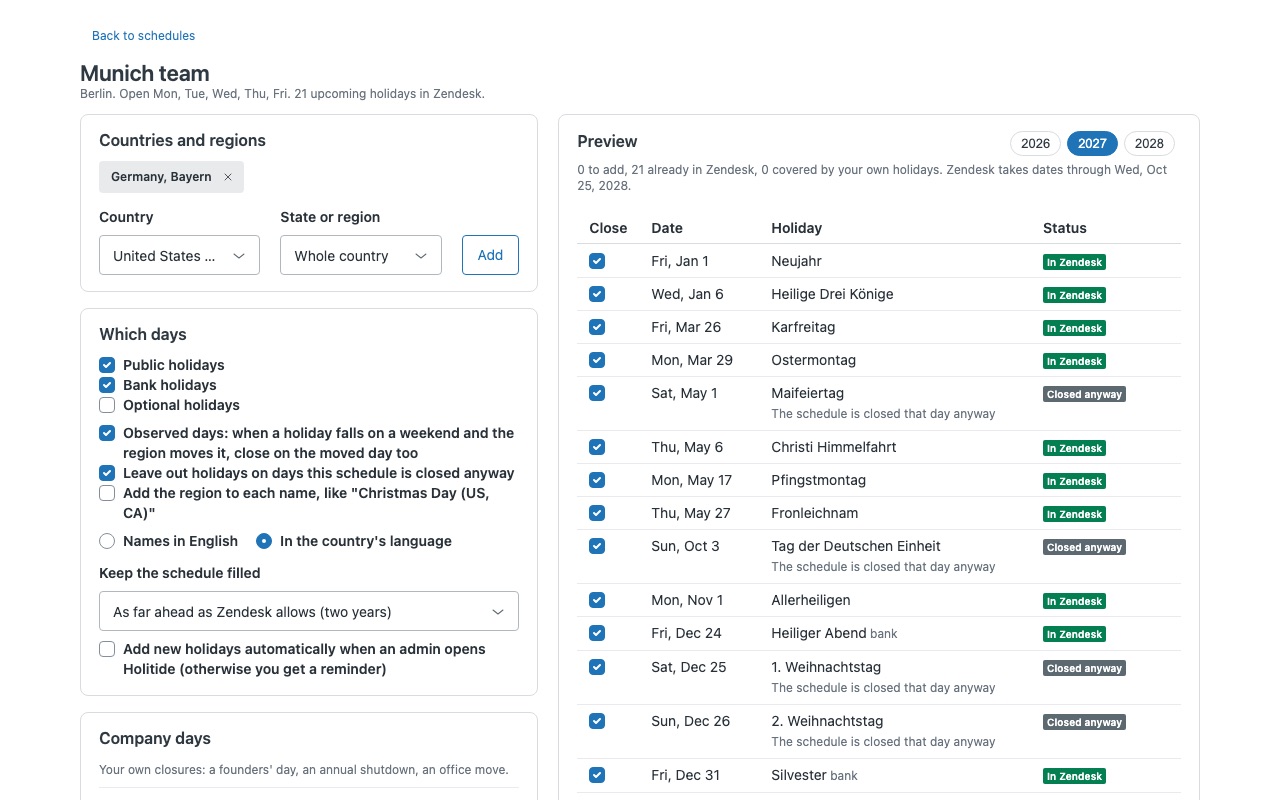Toggle Close checkbox for 1. Weihnachtstag
The height and width of the screenshot is (800, 1280).
(x=597, y=667)
